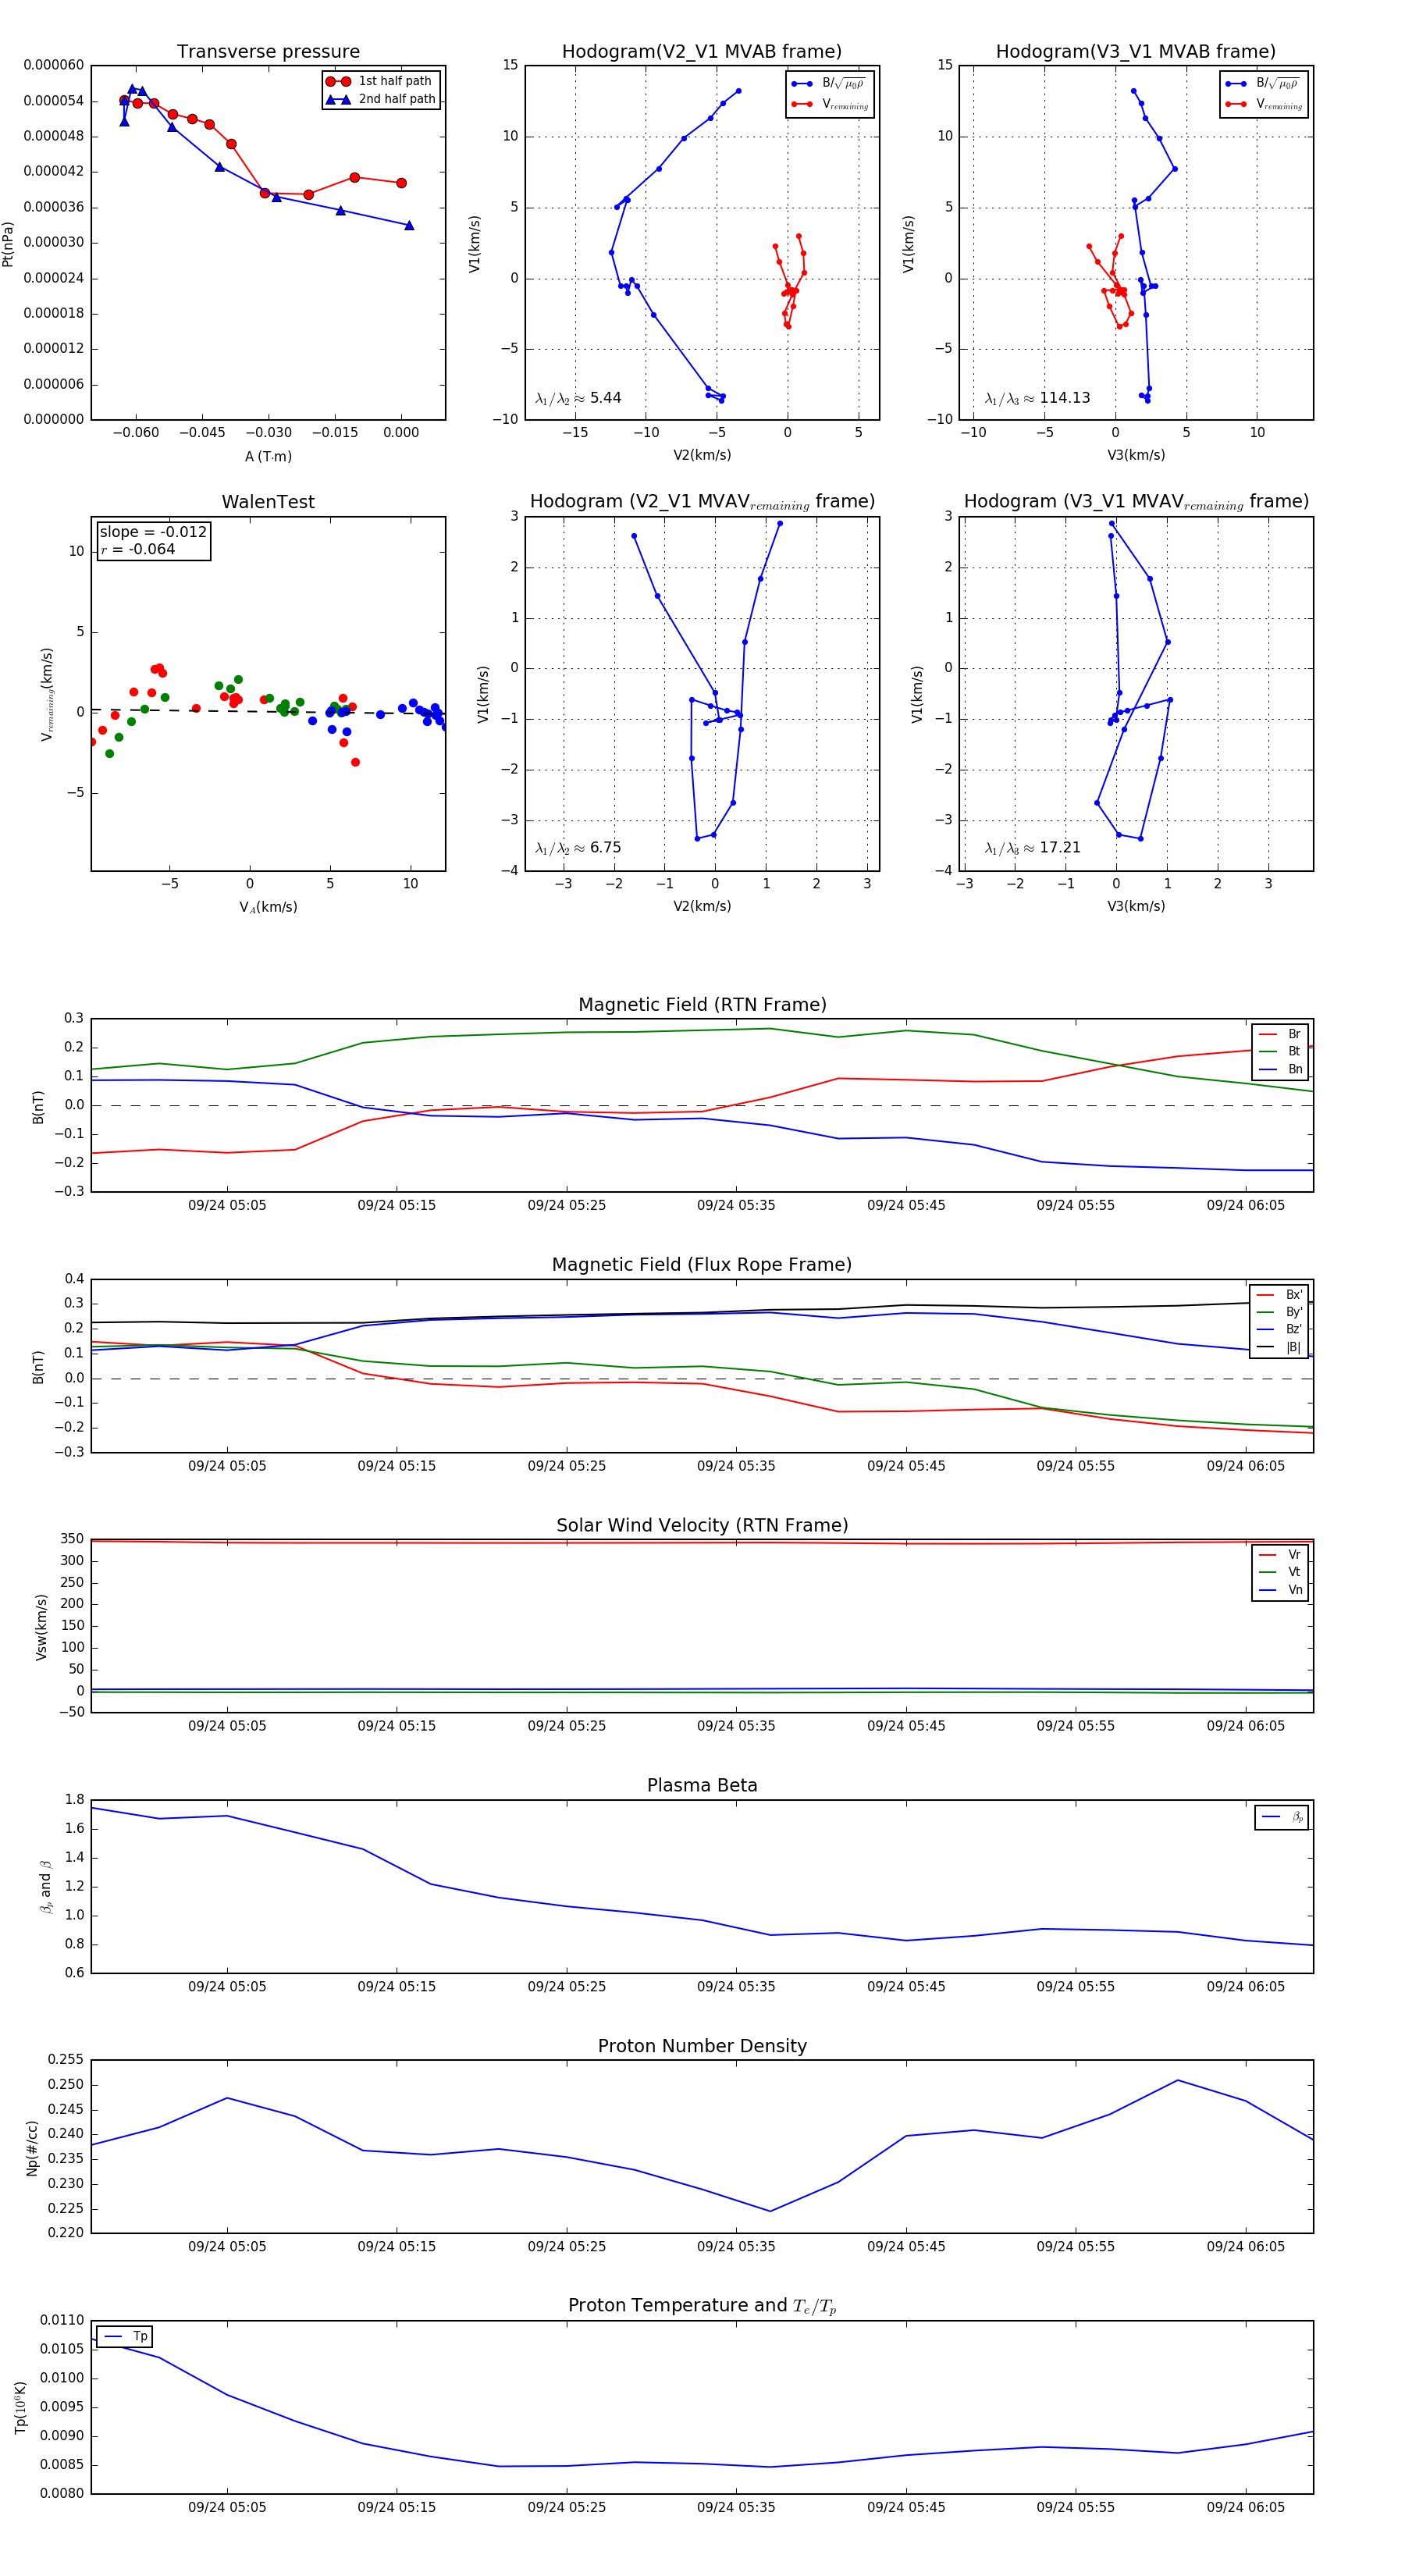This screenshot has height=2576, width=1405.
Task: Click the "350" tick on the Solar Wind Velocity axis
Action: click(73, 1539)
